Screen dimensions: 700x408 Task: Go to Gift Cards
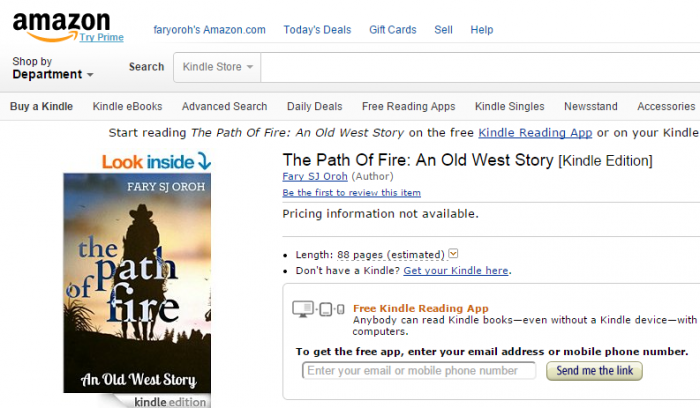point(392,30)
